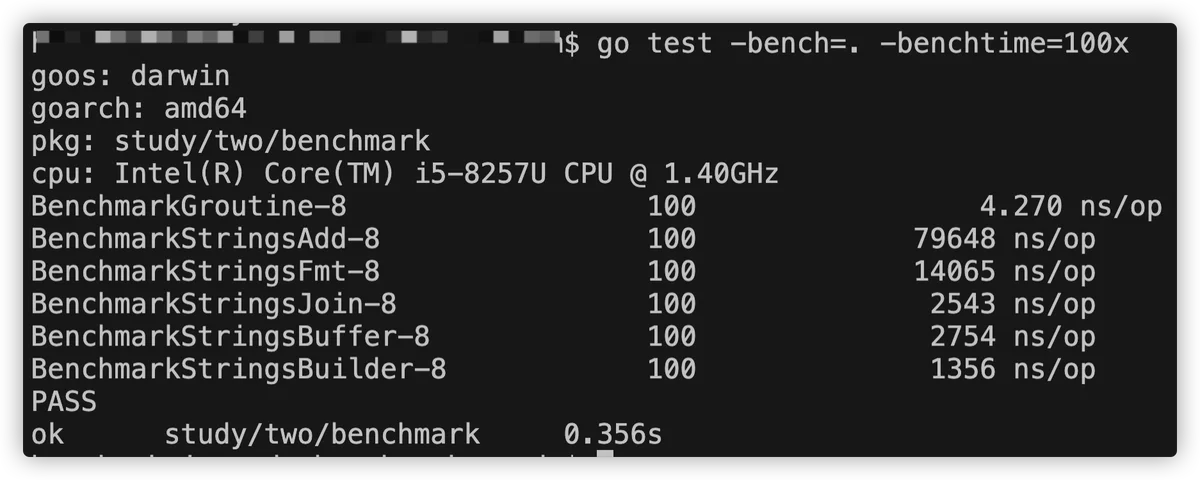1200x480 pixels.
Task: Click the 14065 ns/op value
Action: [1005, 271]
